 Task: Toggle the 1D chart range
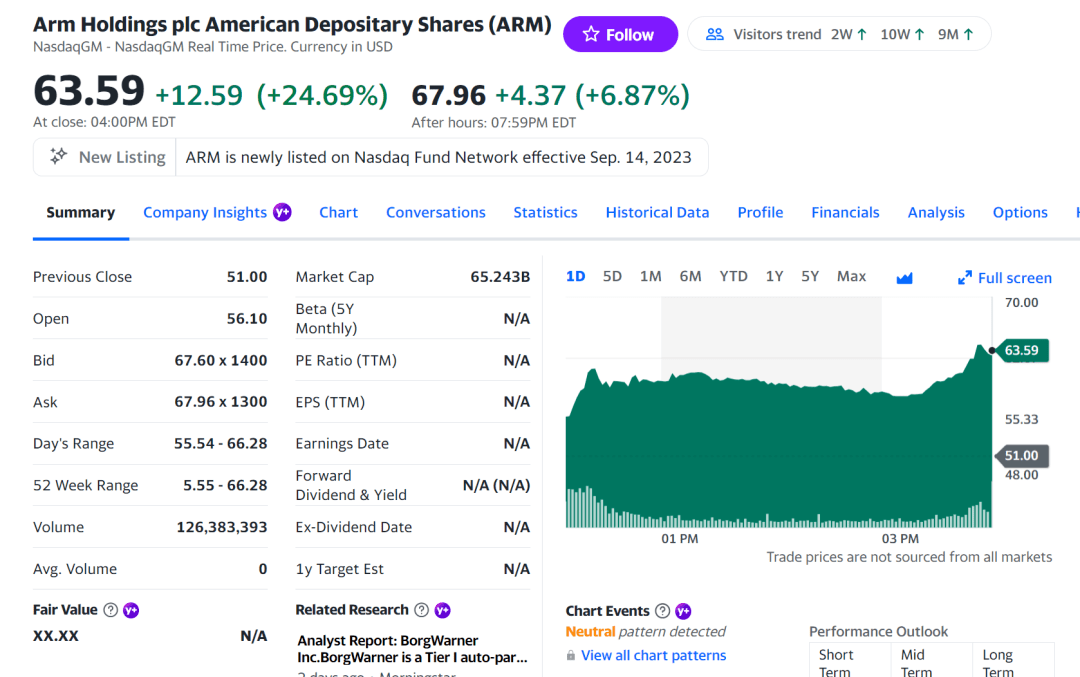(575, 276)
